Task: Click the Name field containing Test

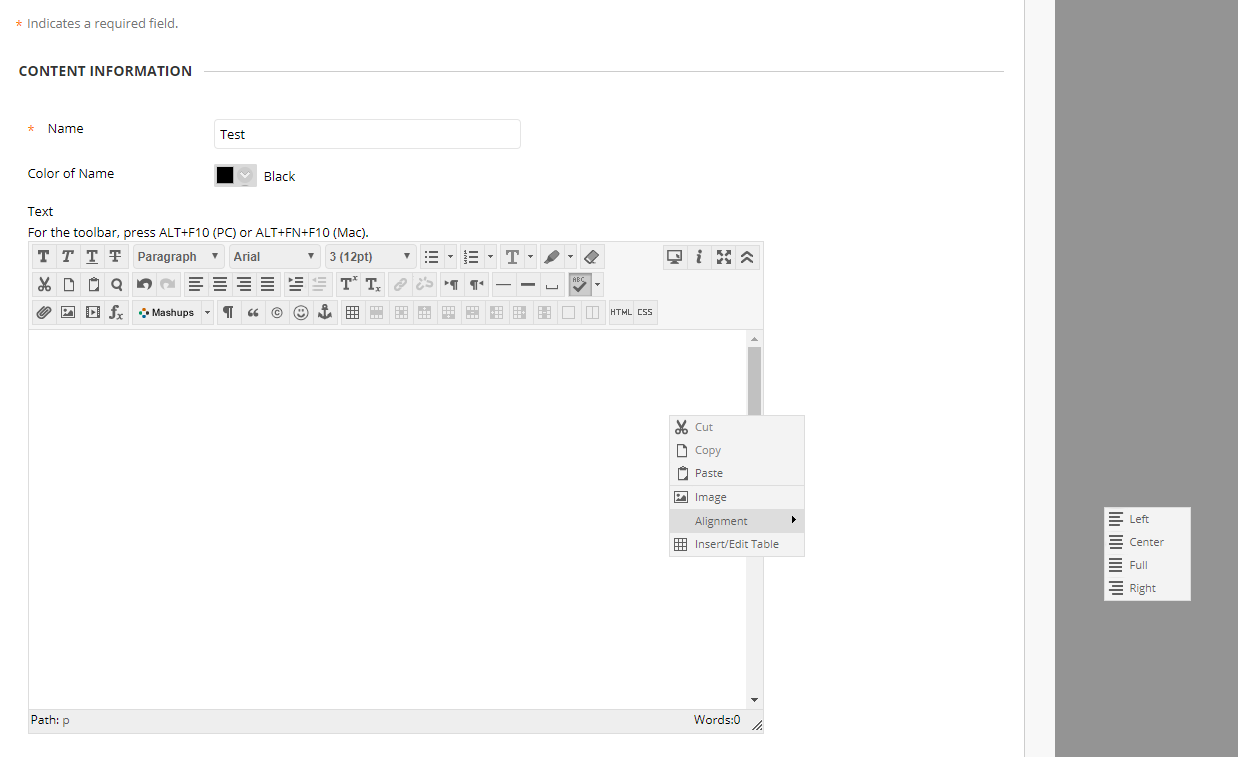Action: pyautogui.click(x=367, y=134)
